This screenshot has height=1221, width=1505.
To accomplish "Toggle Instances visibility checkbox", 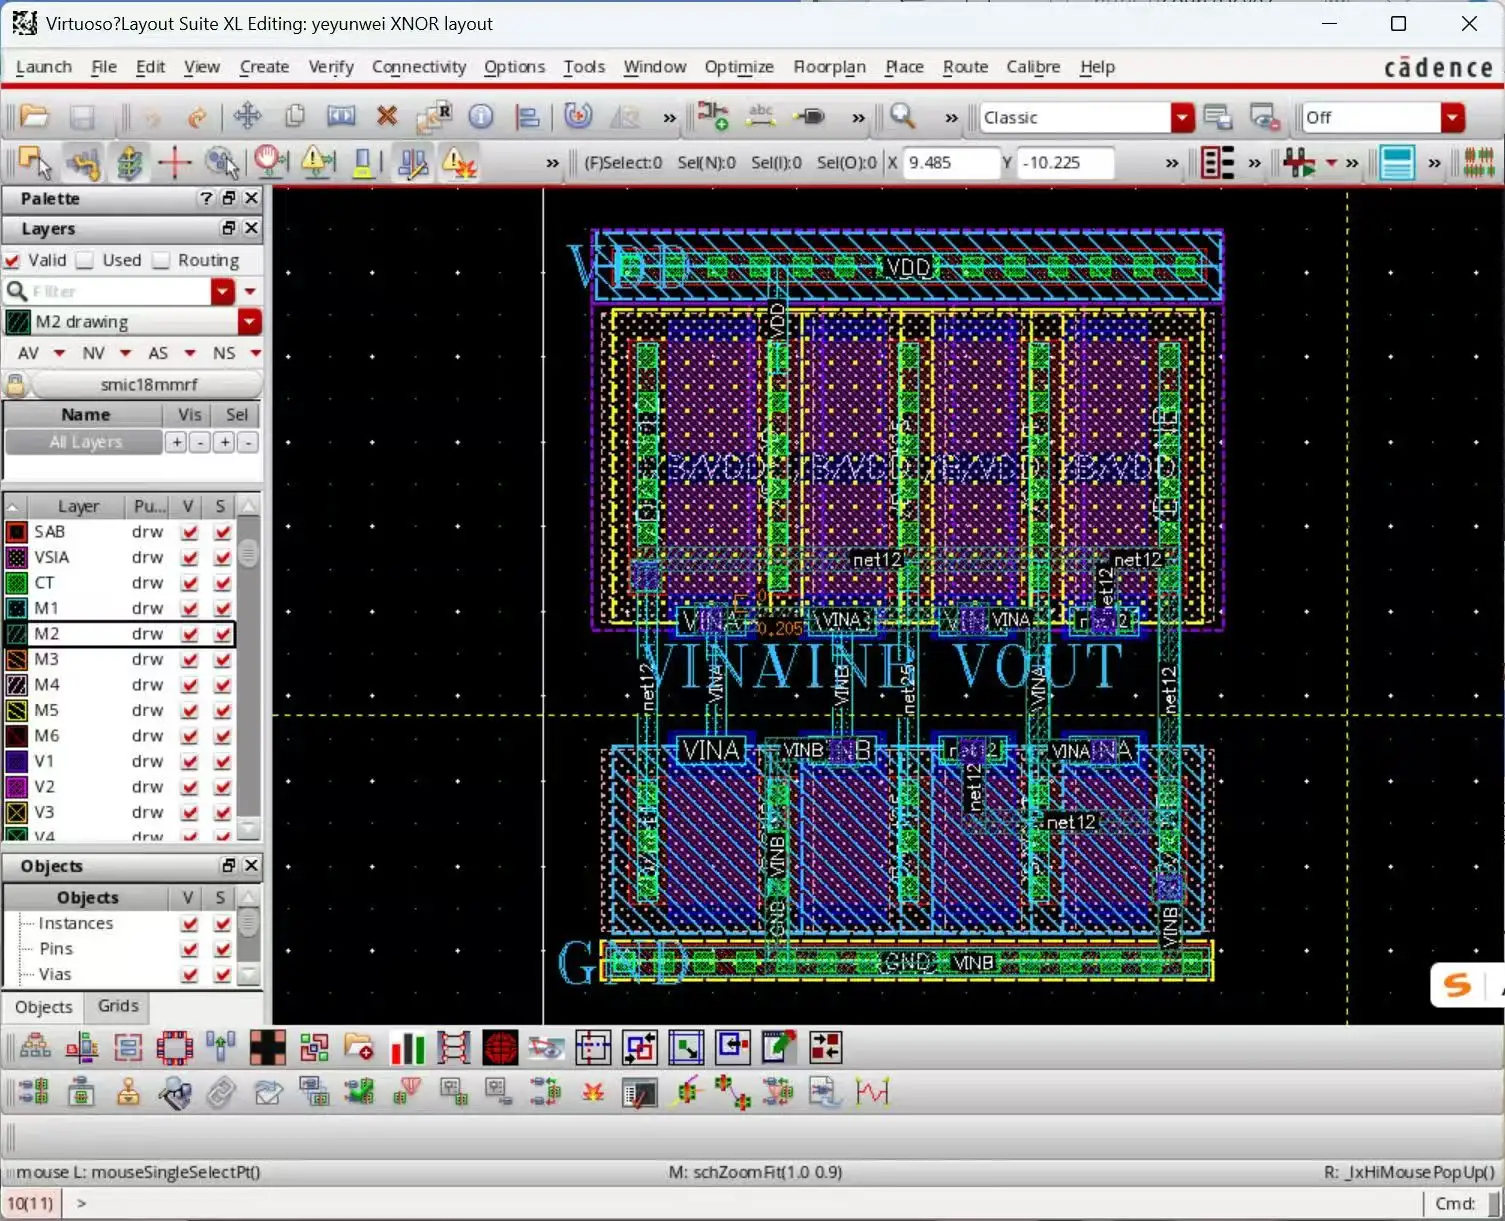I will coord(189,924).
